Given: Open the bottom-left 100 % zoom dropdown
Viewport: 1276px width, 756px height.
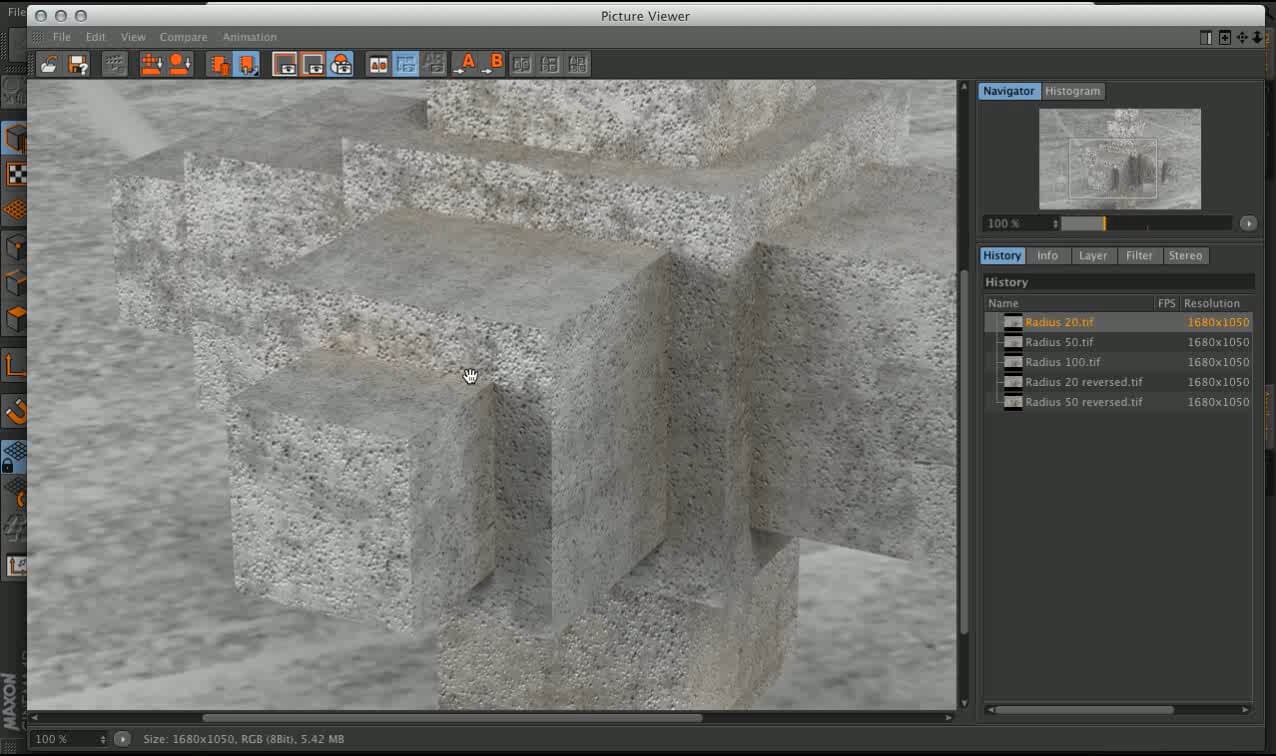Looking at the screenshot, I should (69, 739).
